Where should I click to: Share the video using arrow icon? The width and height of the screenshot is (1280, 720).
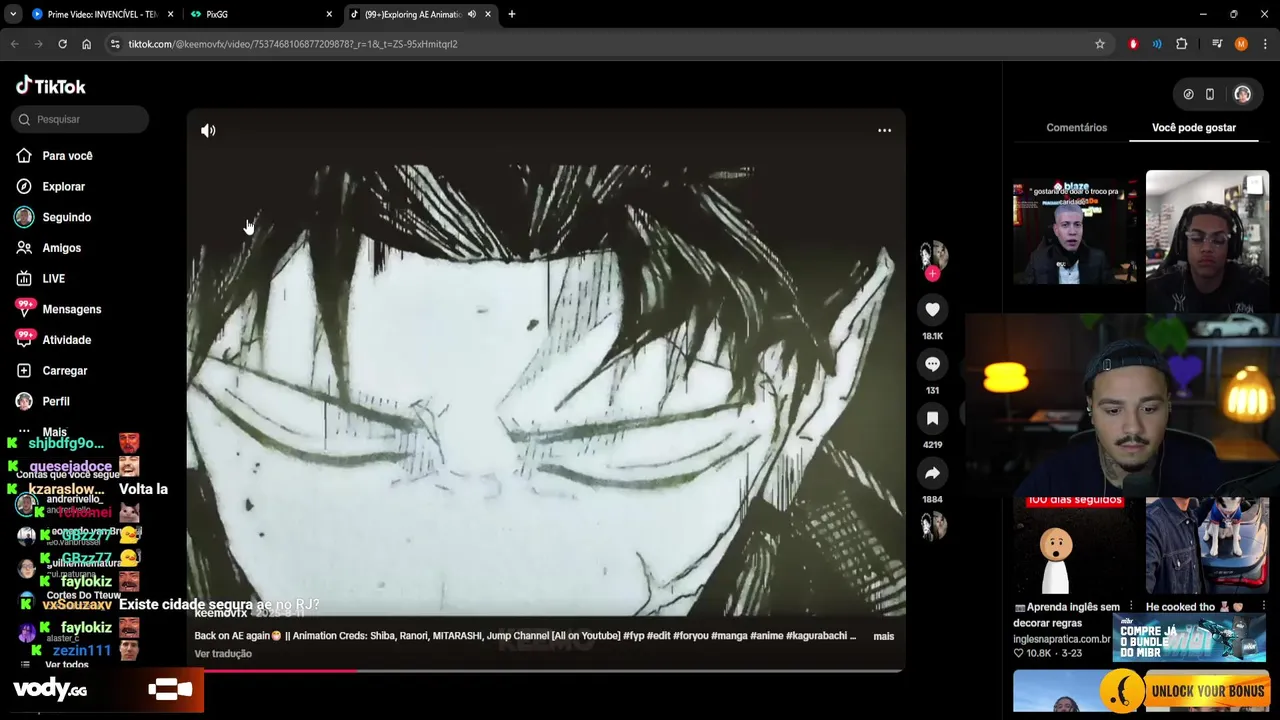(932, 473)
